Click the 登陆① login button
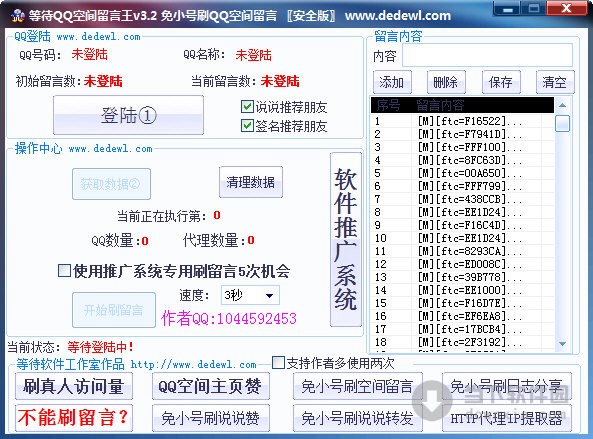 pyautogui.click(x=128, y=115)
